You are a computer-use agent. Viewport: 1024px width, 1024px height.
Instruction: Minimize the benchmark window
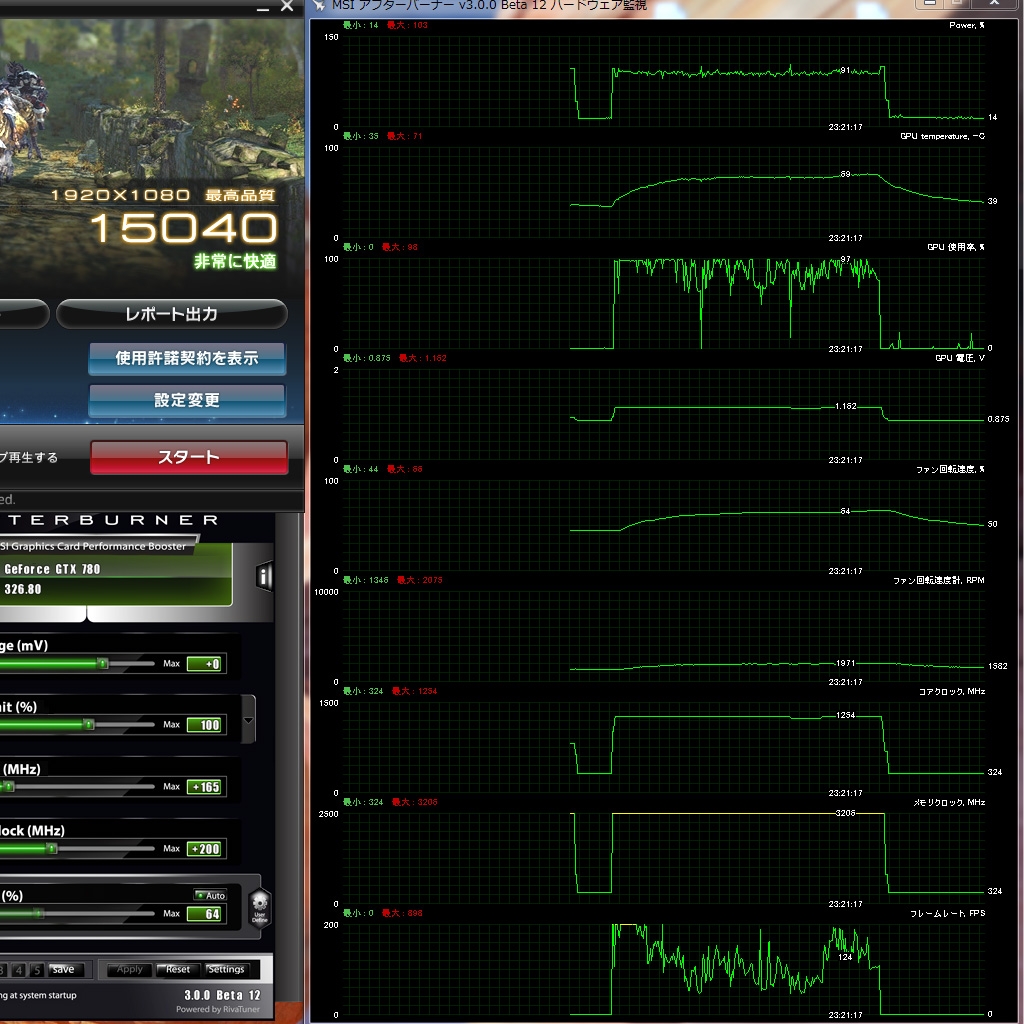(263, 8)
